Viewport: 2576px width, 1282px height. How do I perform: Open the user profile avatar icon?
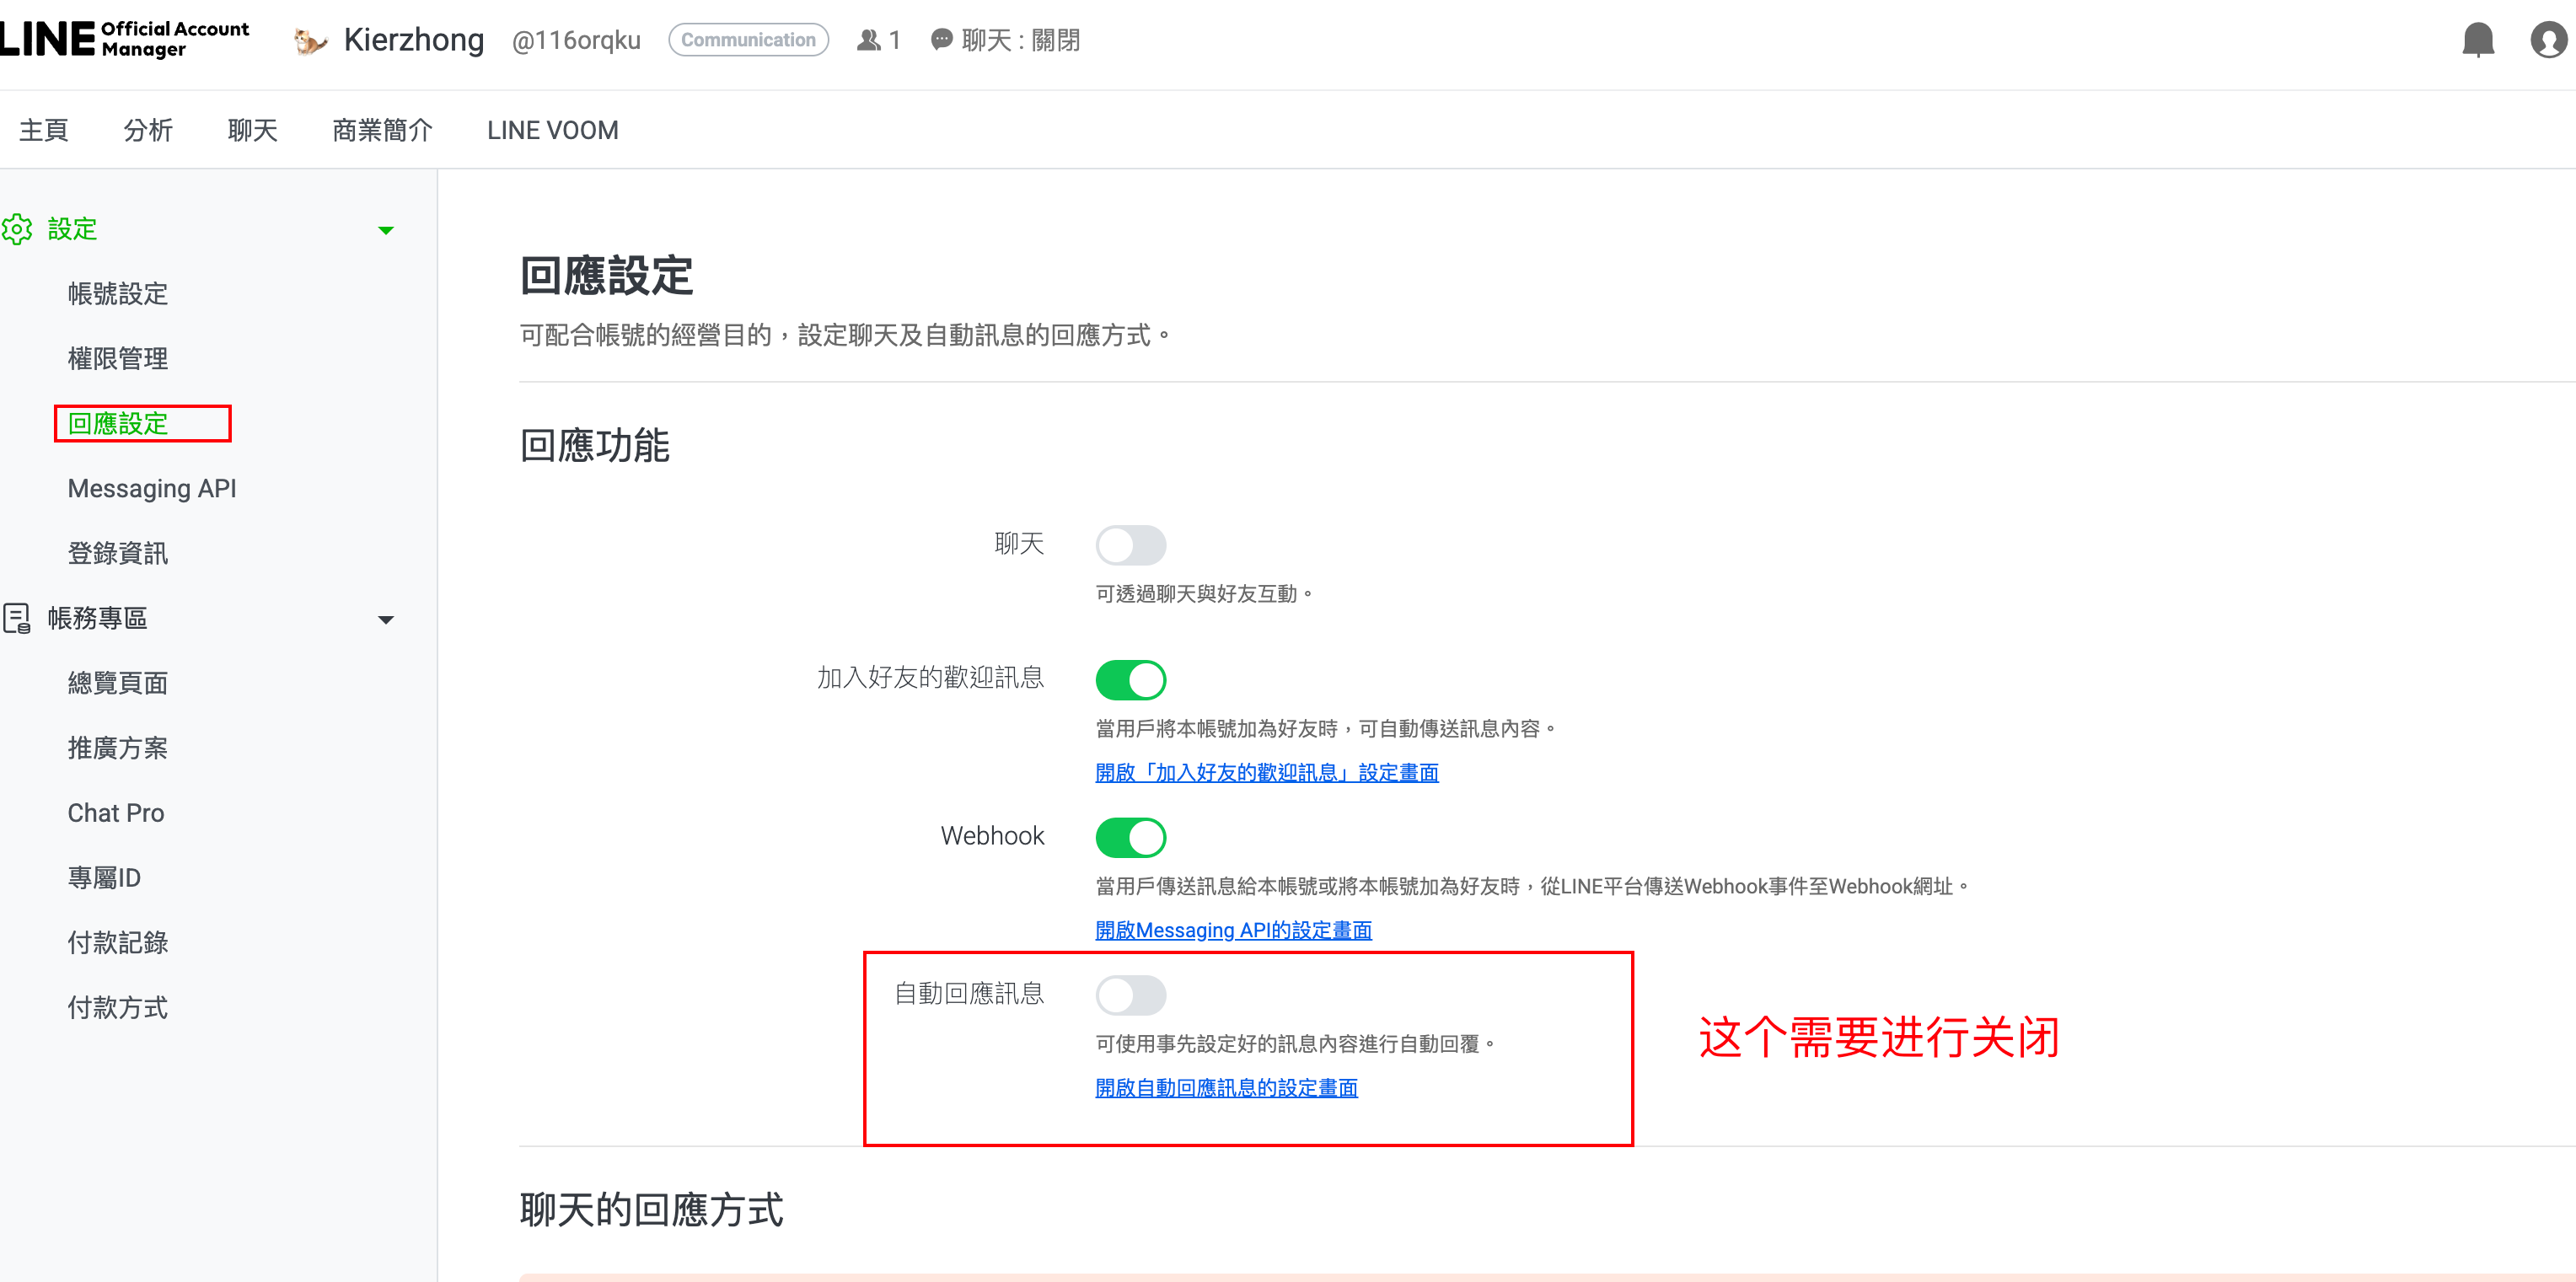tap(2547, 40)
